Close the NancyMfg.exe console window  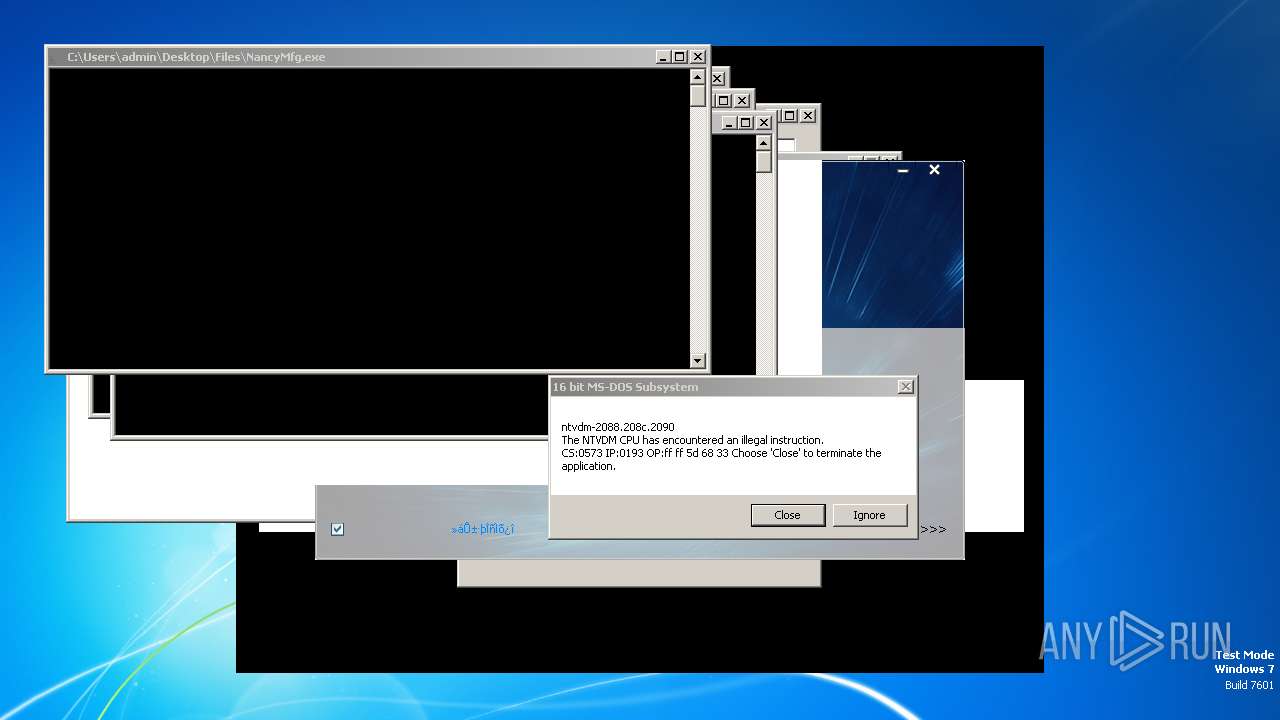698,57
